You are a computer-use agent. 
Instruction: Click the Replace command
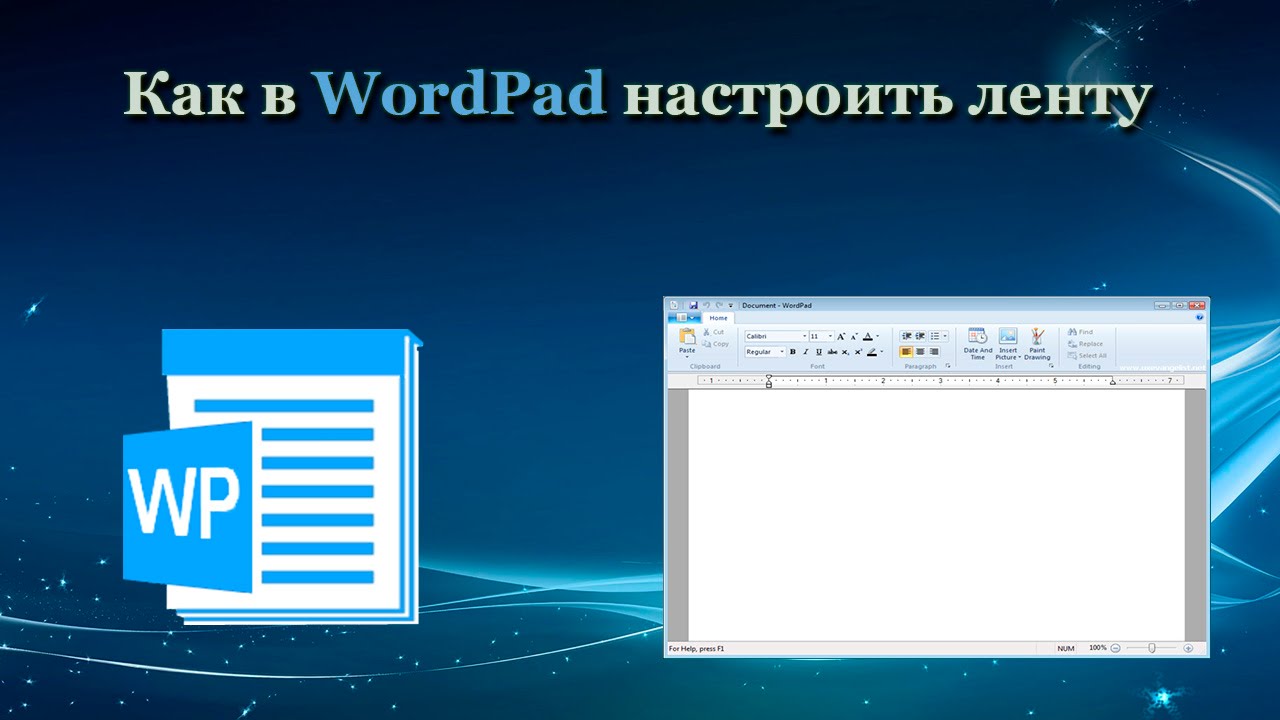[1085, 344]
